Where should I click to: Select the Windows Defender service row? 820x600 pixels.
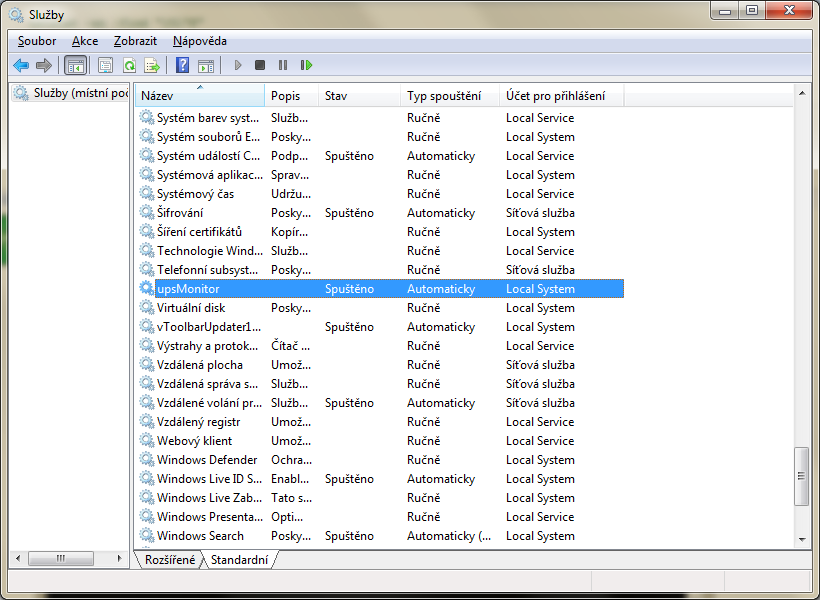click(x=207, y=460)
